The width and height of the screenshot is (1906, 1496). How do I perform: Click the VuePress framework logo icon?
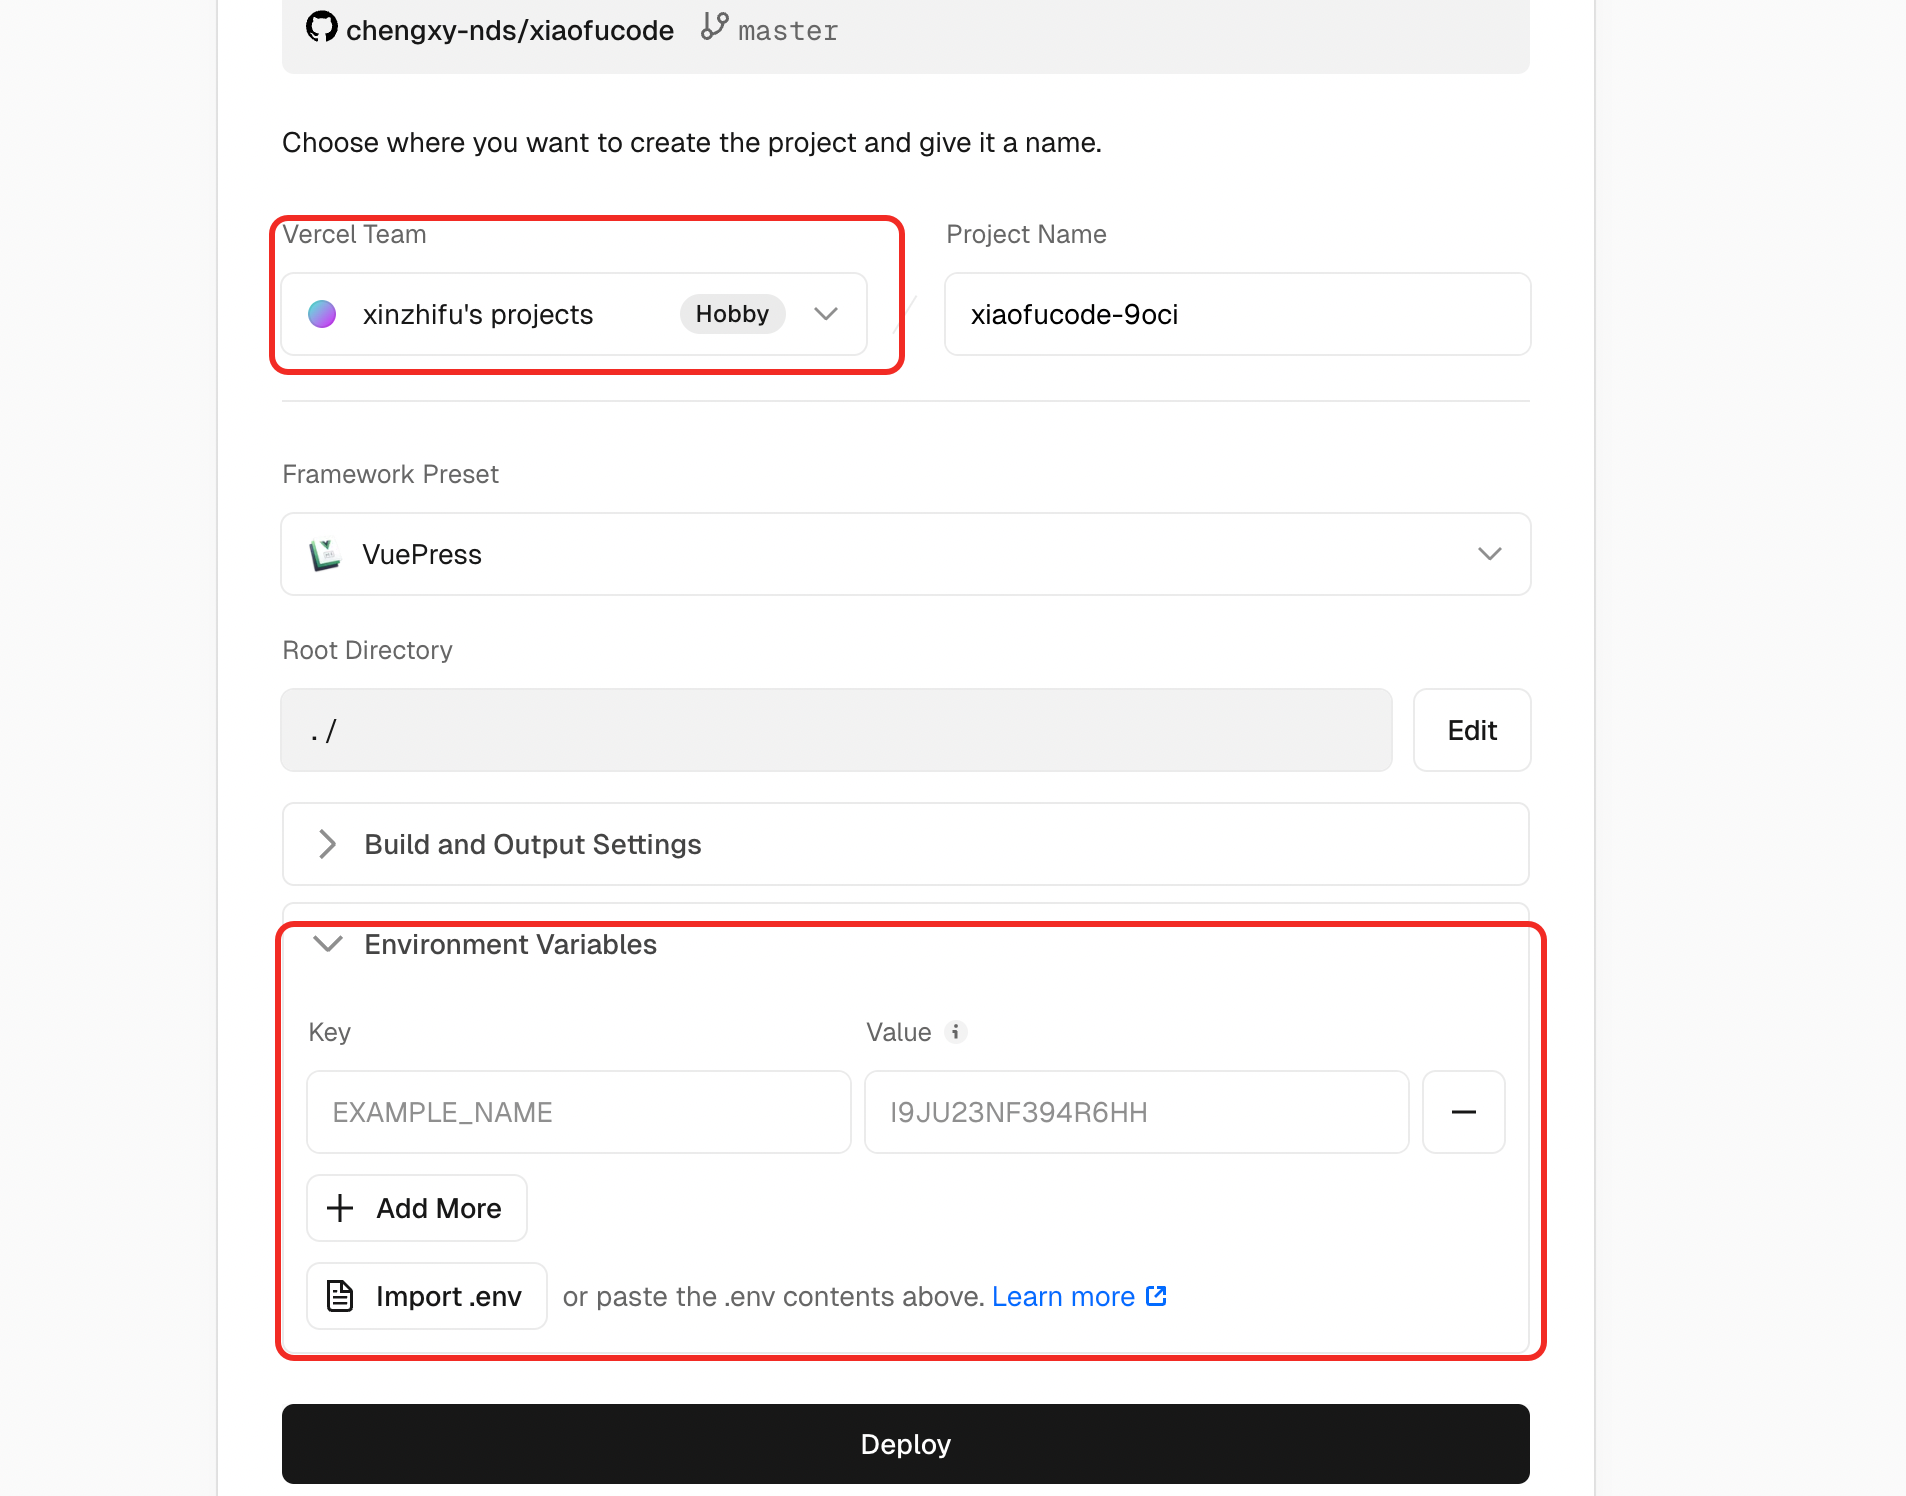(325, 554)
